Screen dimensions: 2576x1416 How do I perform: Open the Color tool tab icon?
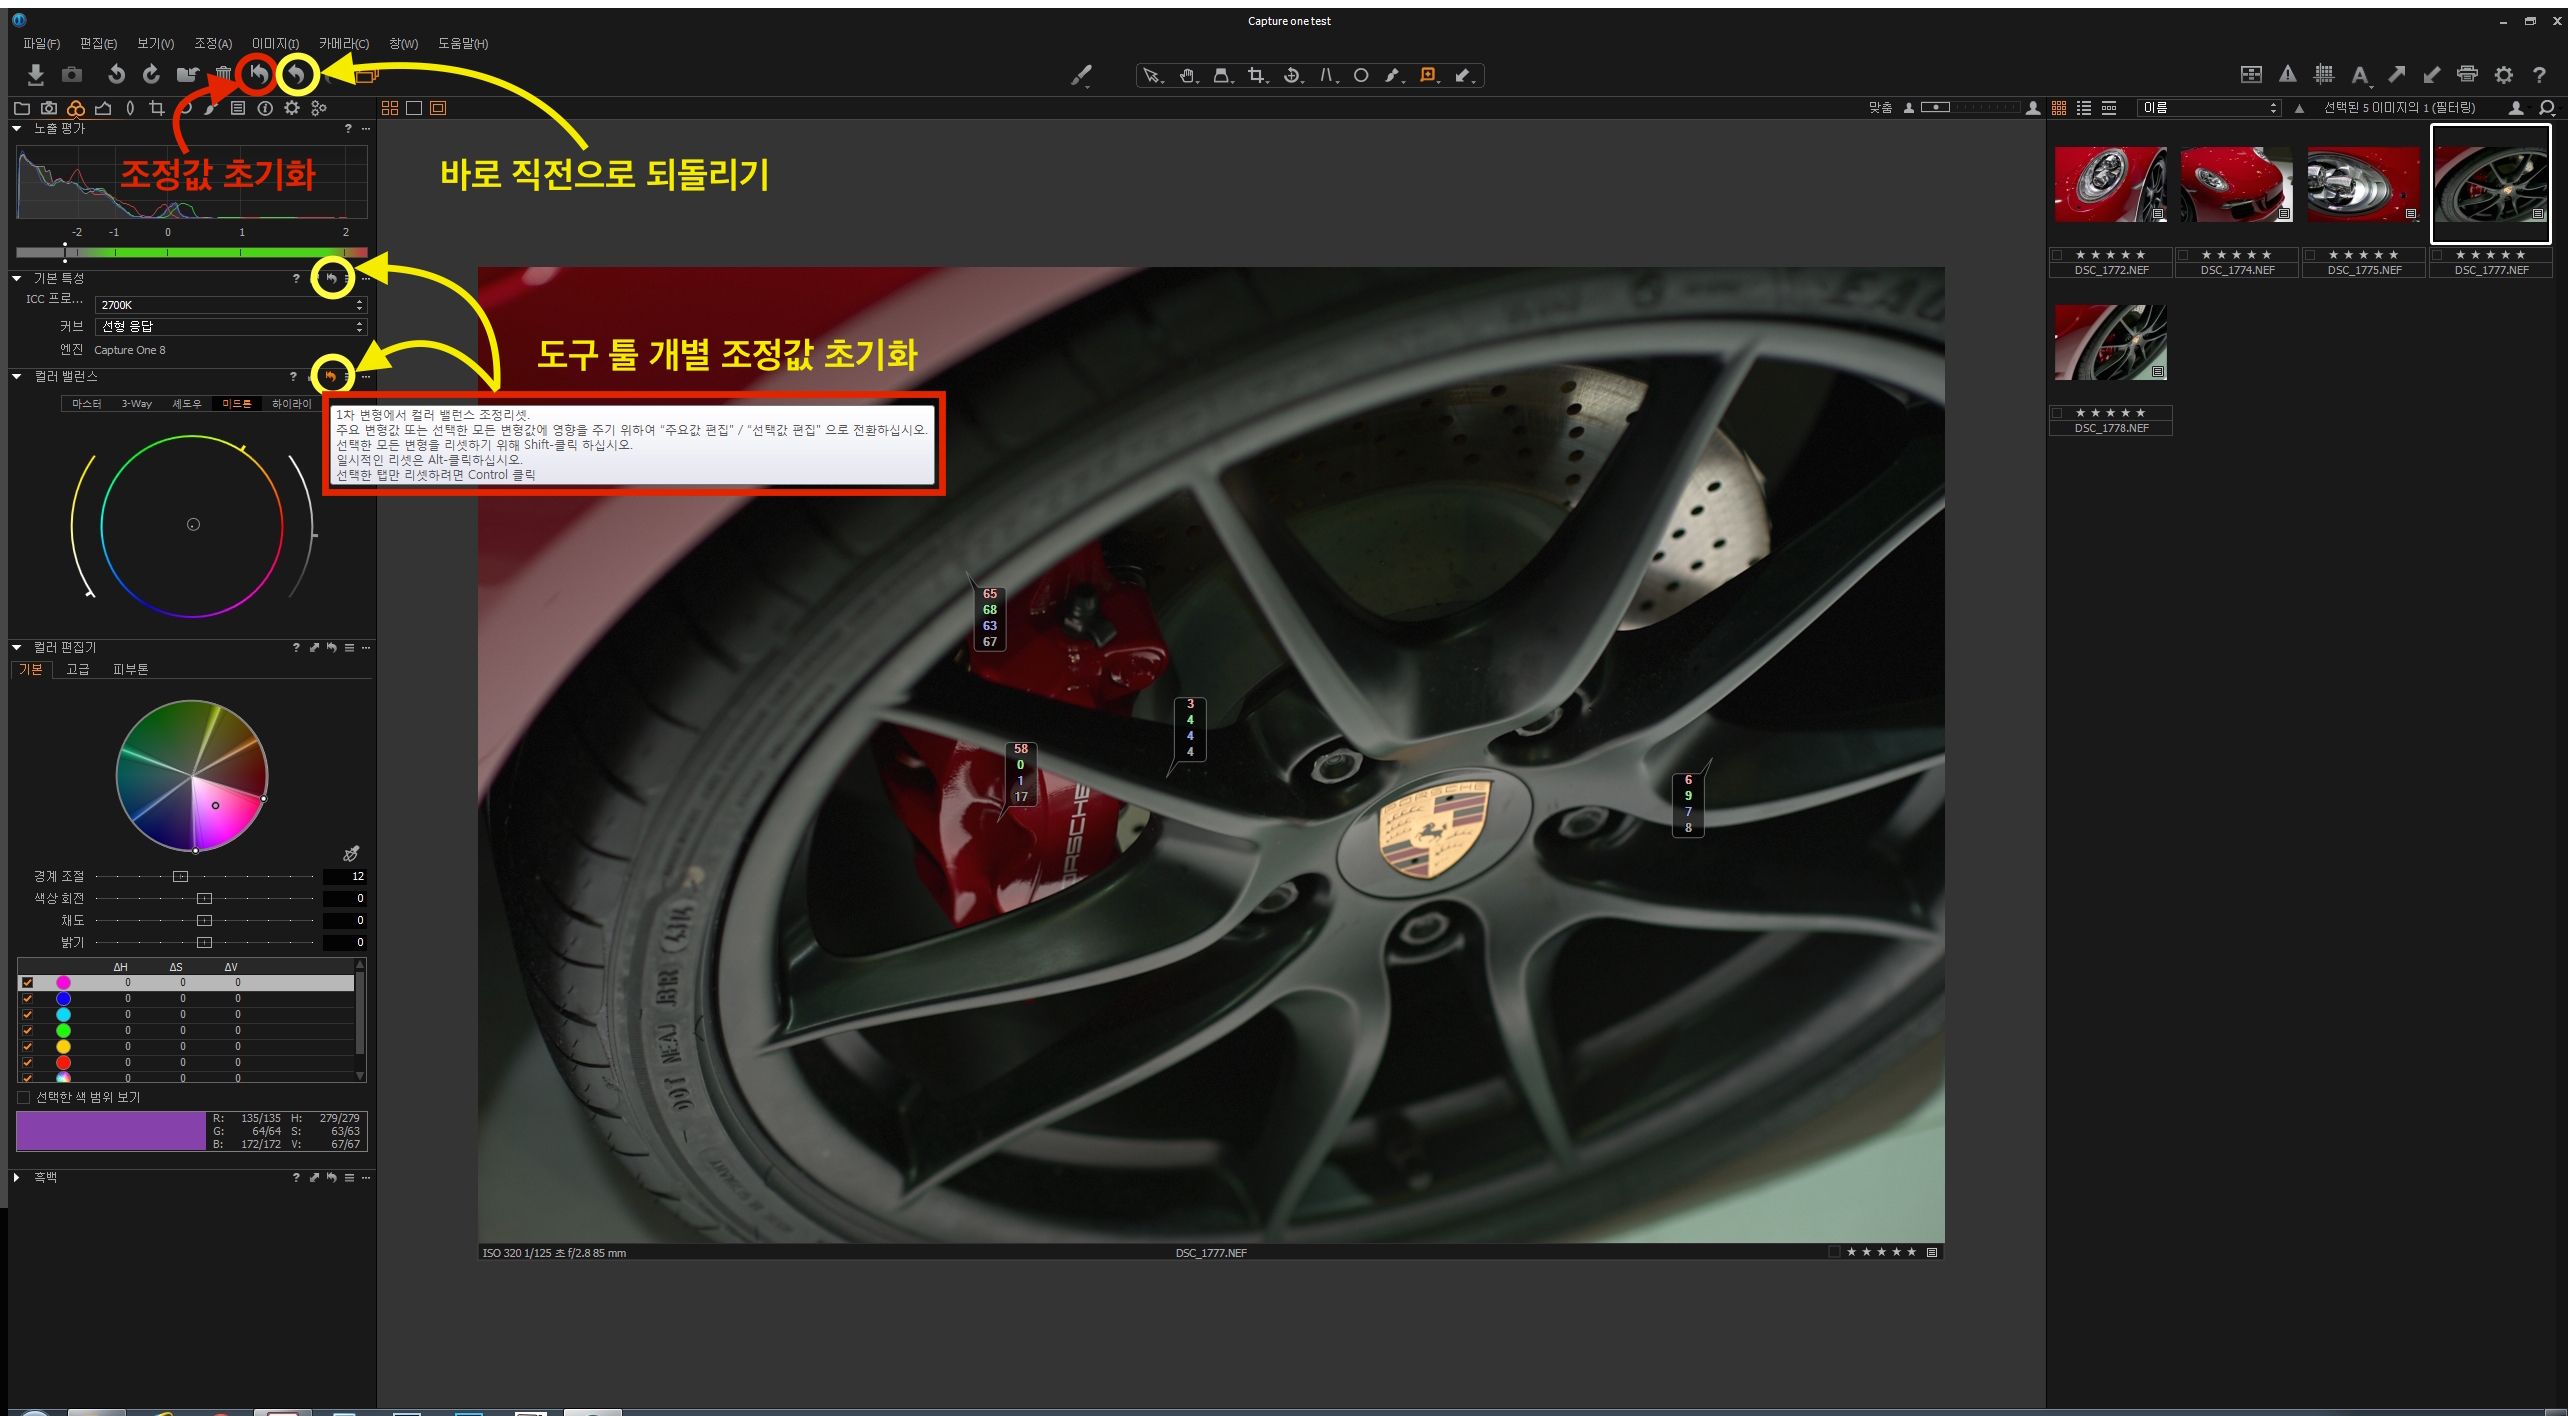coord(76,108)
